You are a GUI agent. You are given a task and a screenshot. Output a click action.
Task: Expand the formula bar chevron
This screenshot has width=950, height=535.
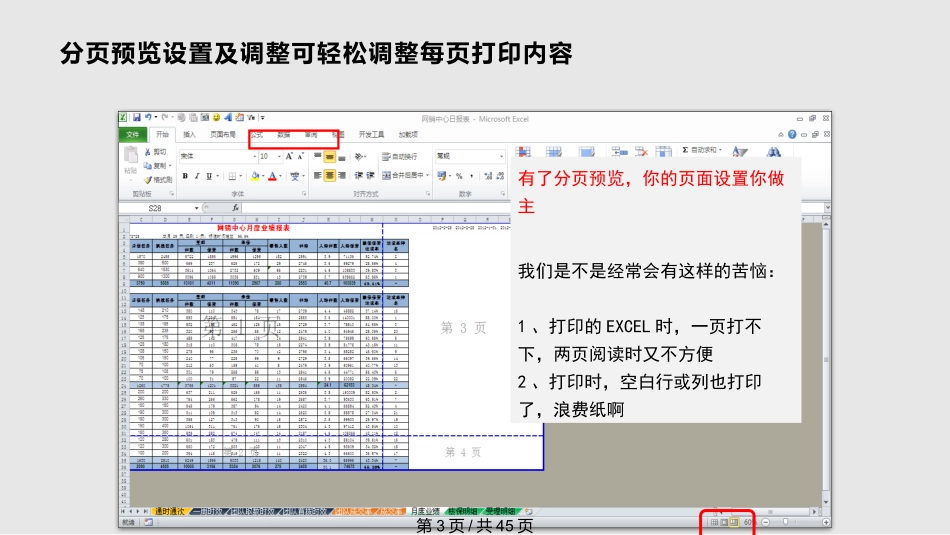click(x=827, y=208)
